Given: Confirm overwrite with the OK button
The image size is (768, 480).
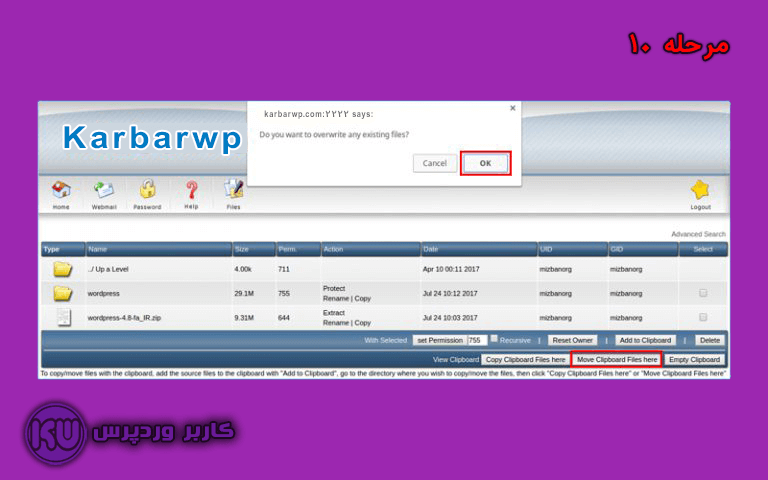Looking at the screenshot, I should [x=485, y=163].
